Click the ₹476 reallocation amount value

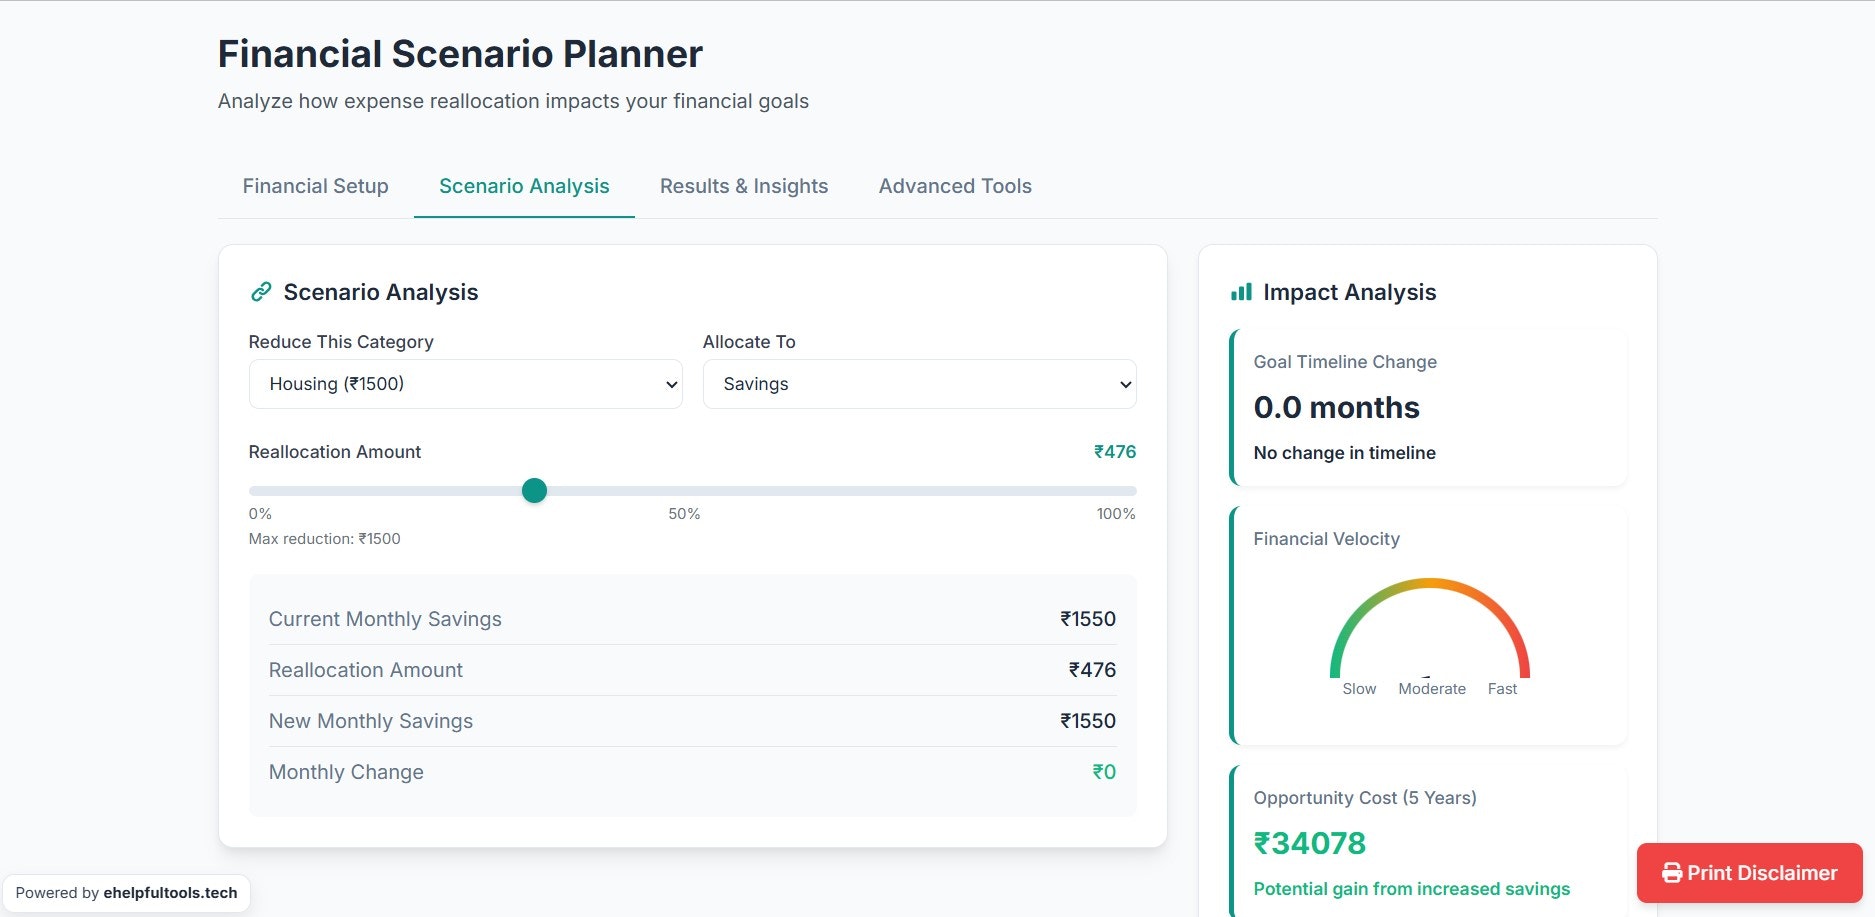tap(1114, 451)
